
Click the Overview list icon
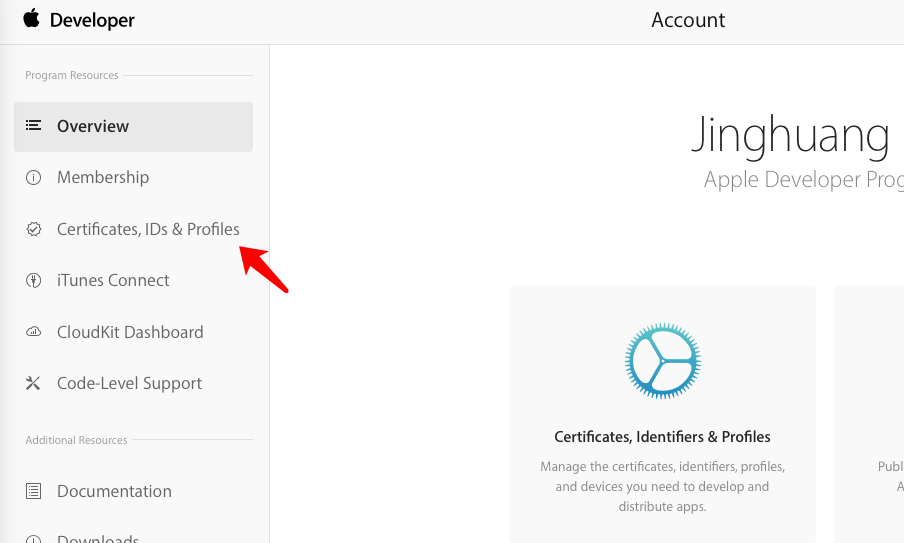(33, 125)
